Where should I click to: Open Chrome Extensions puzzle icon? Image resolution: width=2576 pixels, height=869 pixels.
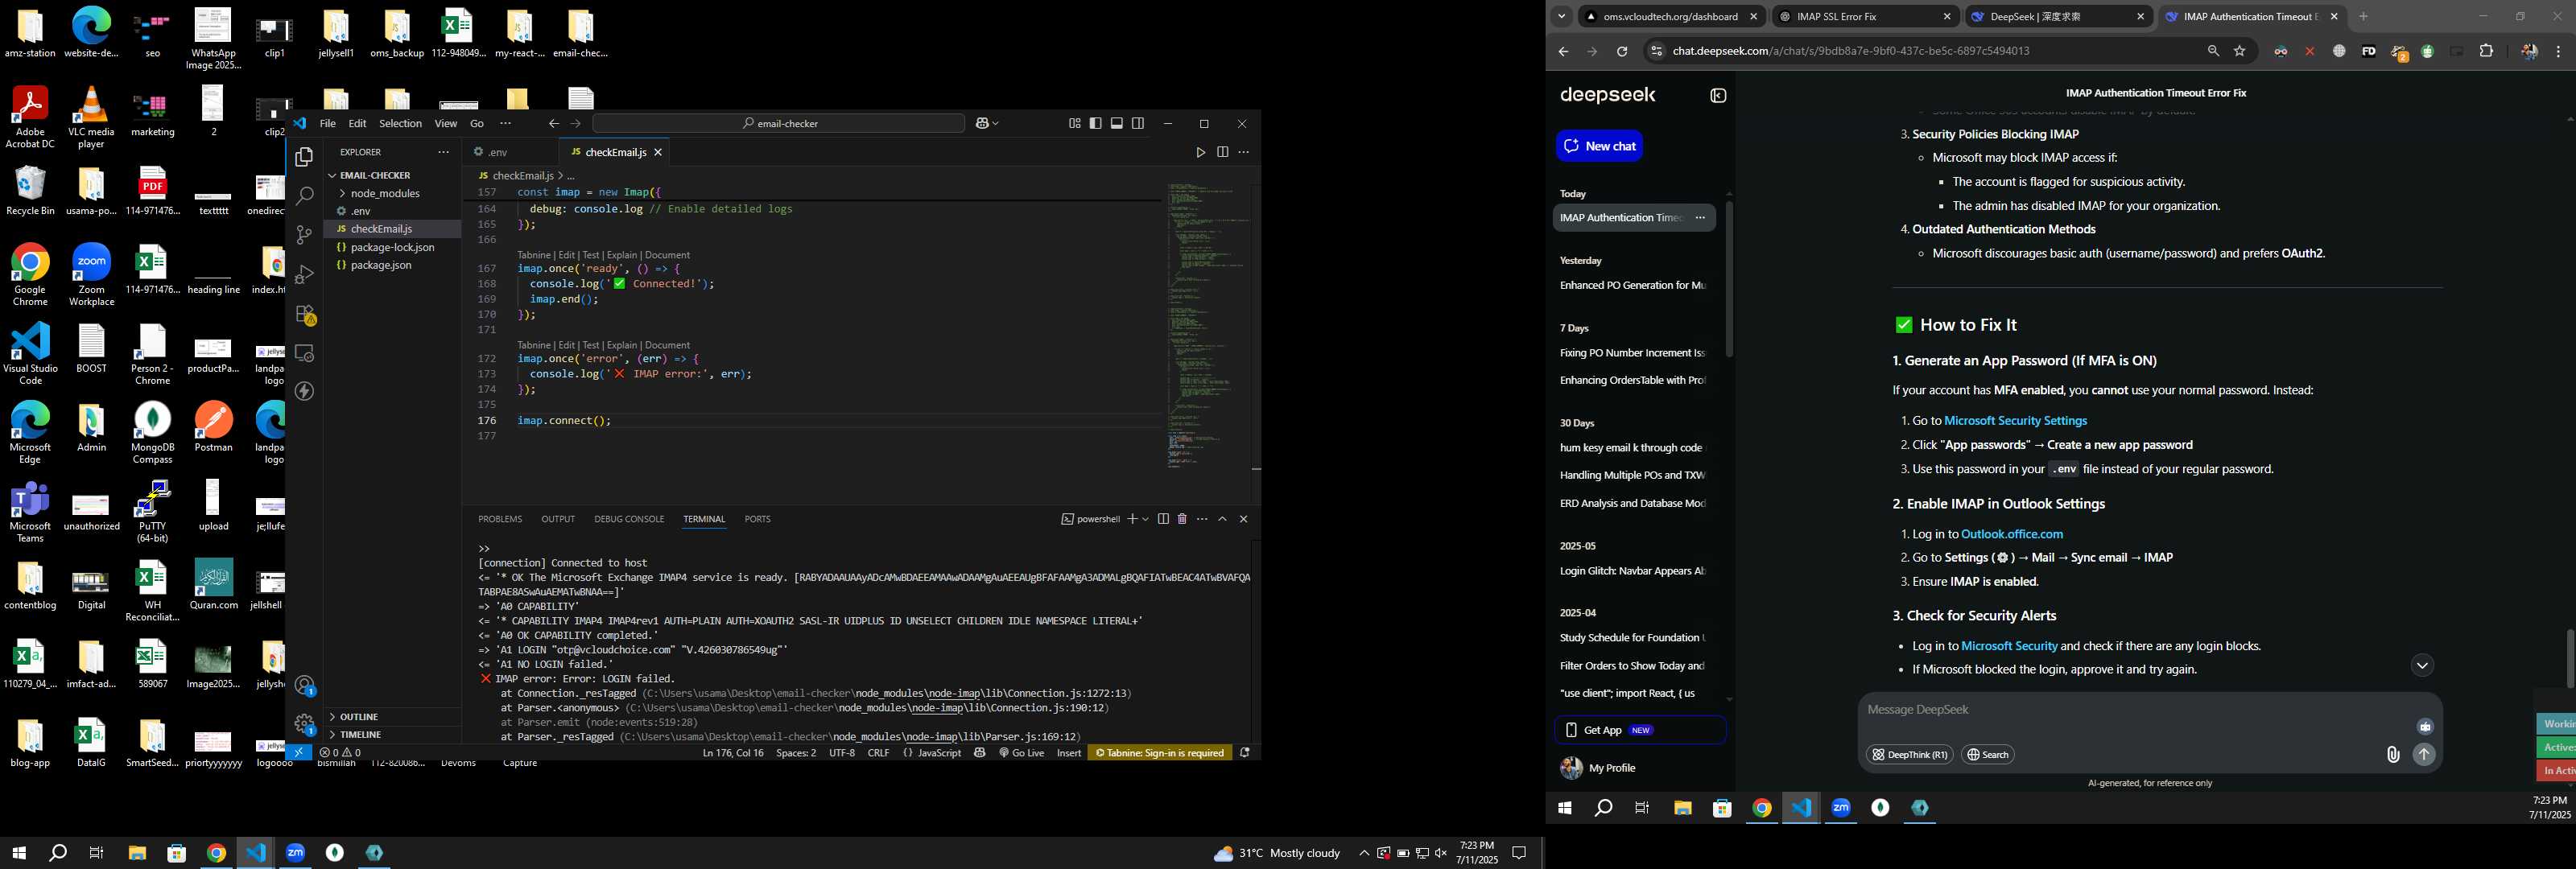2486,51
